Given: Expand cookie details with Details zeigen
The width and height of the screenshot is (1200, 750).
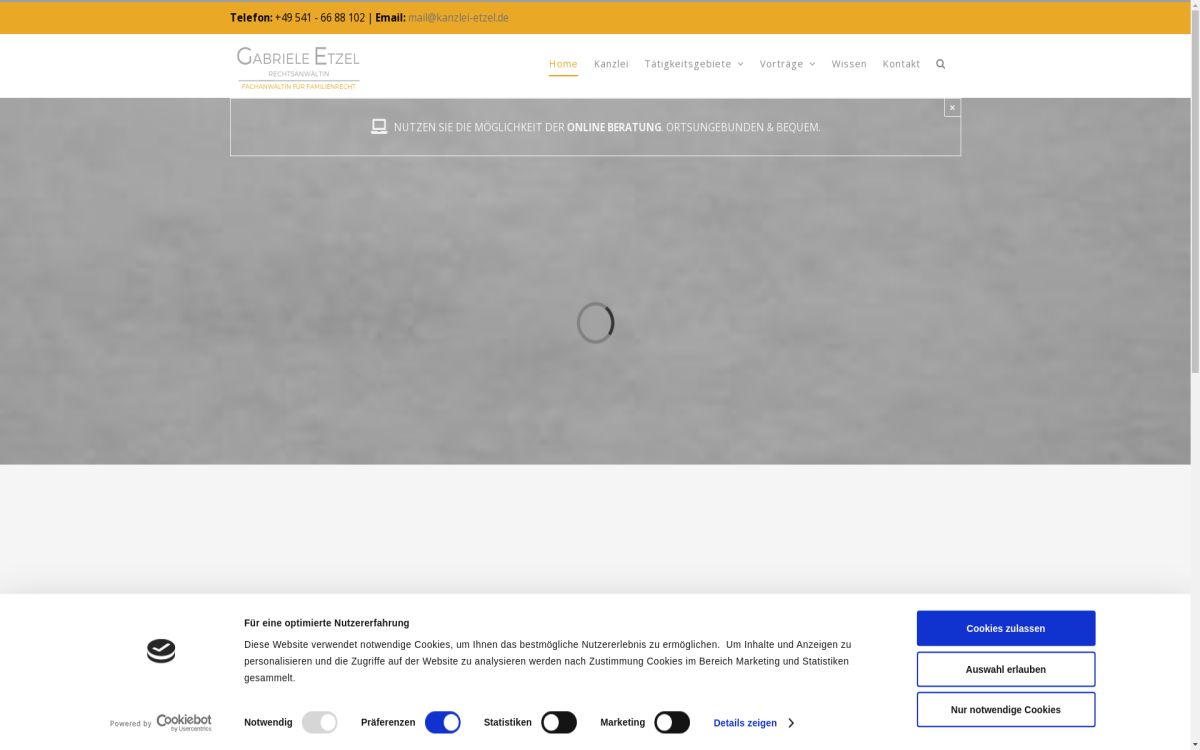Looking at the screenshot, I should (x=753, y=723).
